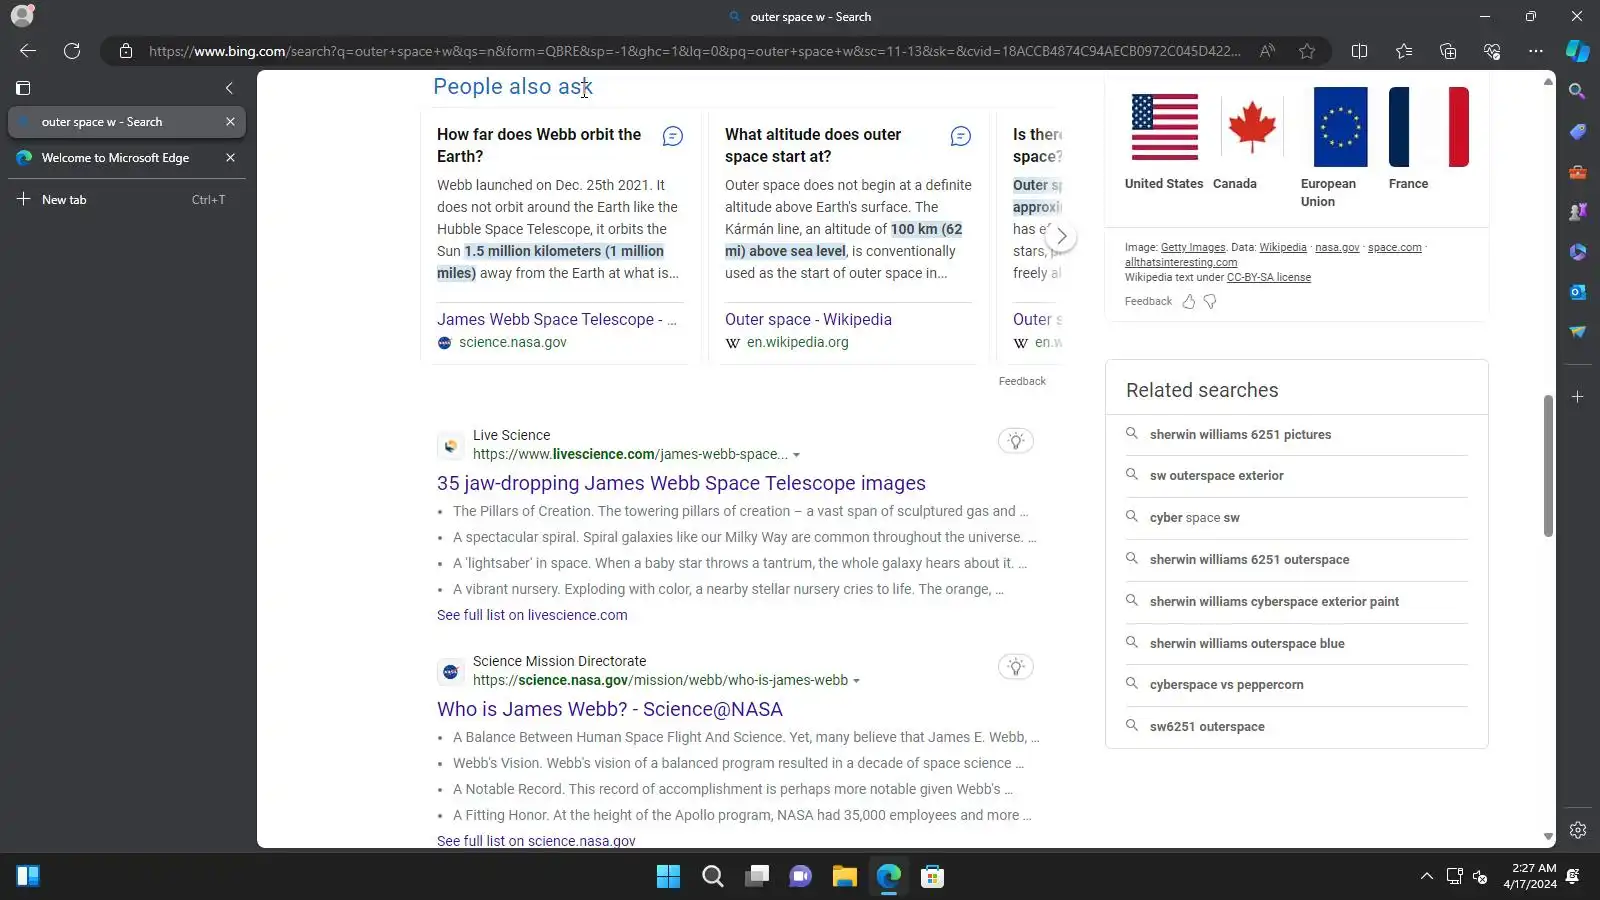Open the profile avatar menu
Viewport: 1600px width, 900px height.
click(x=22, y=16)
